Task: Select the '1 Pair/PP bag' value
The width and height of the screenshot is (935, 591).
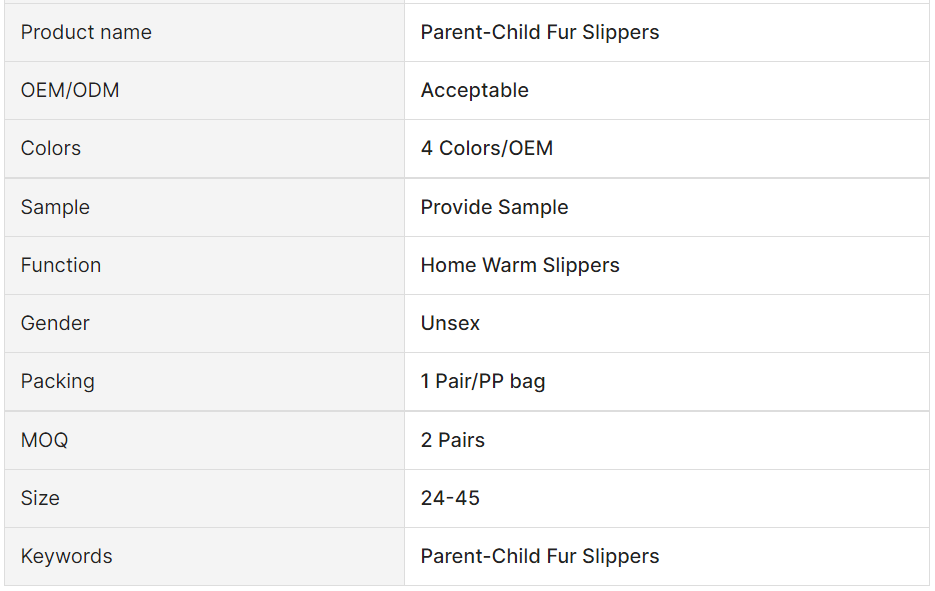Action: point(483,381)
